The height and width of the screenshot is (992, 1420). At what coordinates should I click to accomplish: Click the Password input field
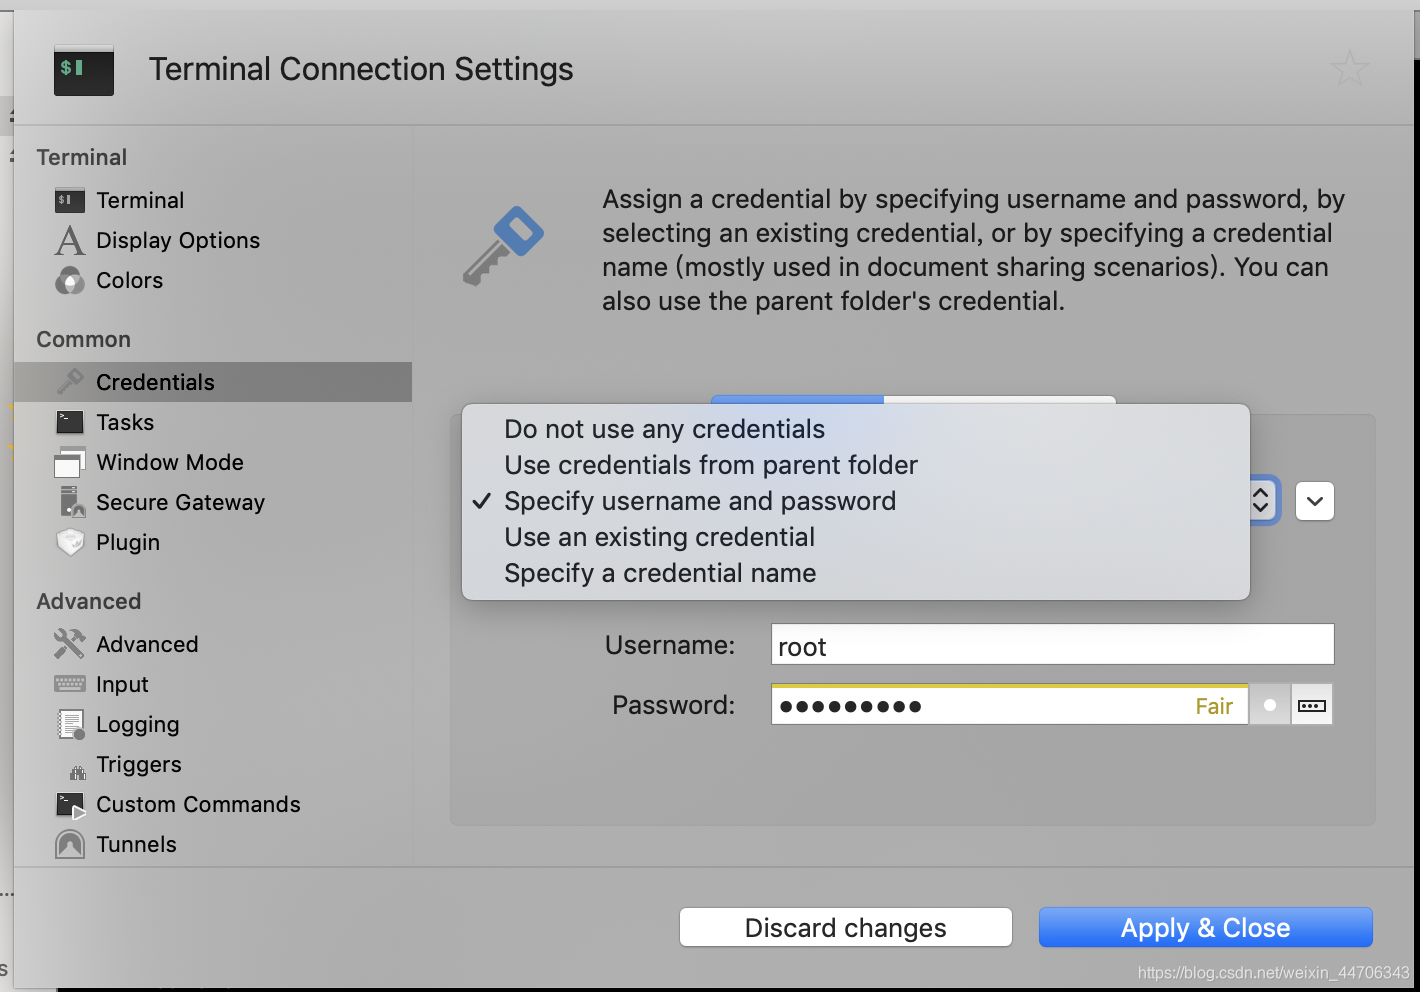pos(1010,705)
